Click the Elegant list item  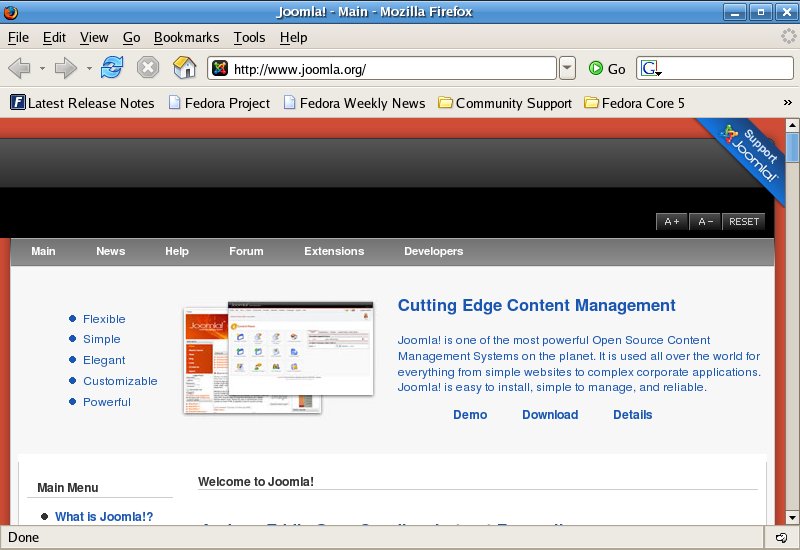point(104,360)
